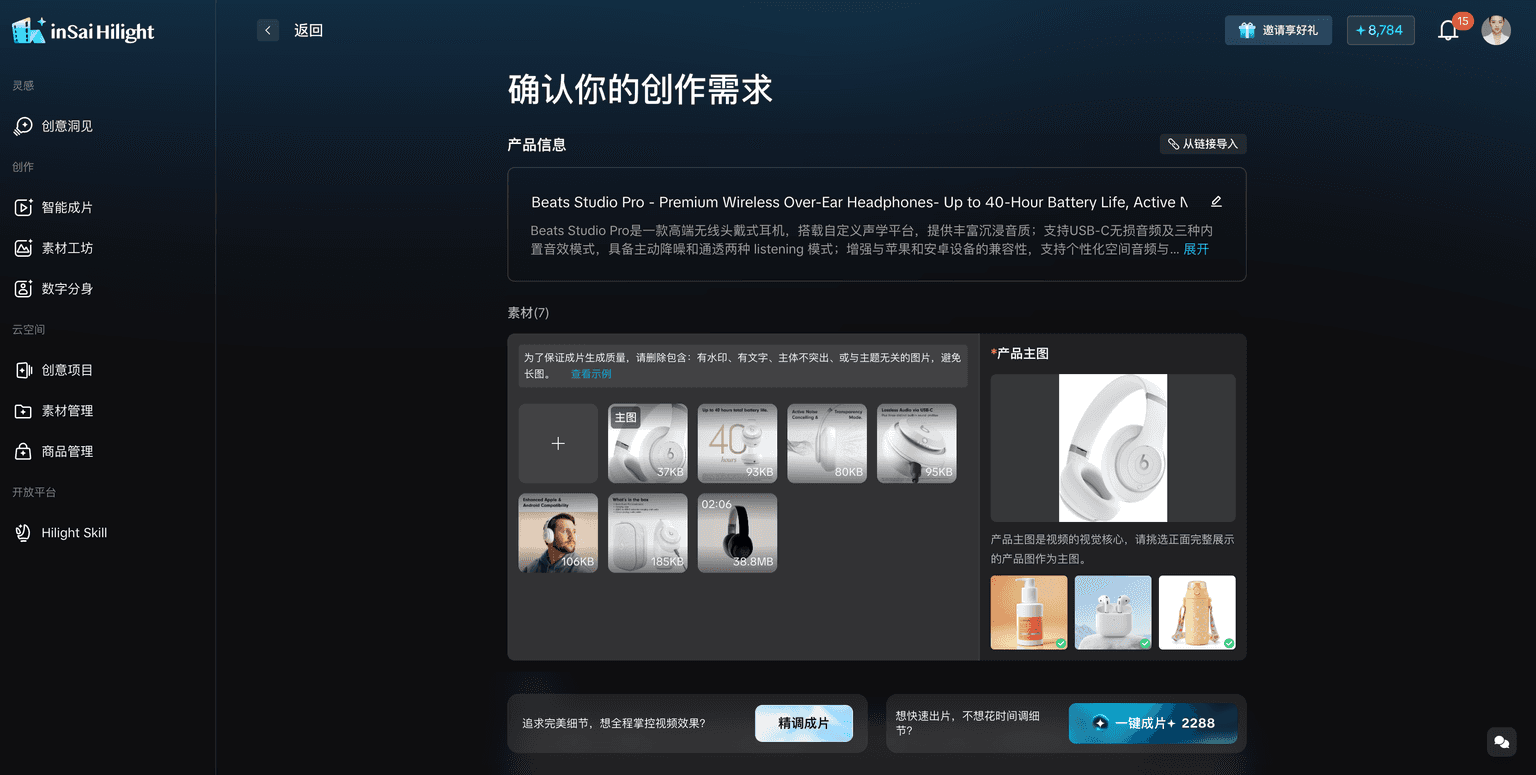Select the 02:06 video thumbnail 38.8MB
This screenshot has width=1536, height=775.
[737, 533]
